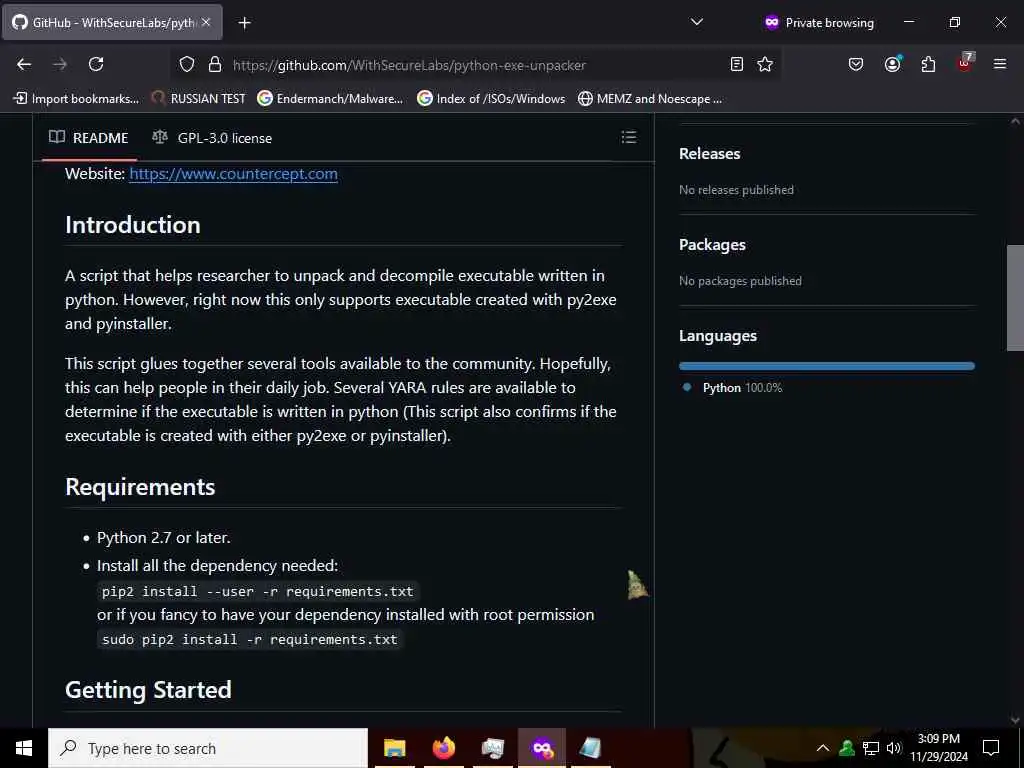Open the taskbar app icon right of Firefox
The image size is (1024, 768).
point(492,748)
